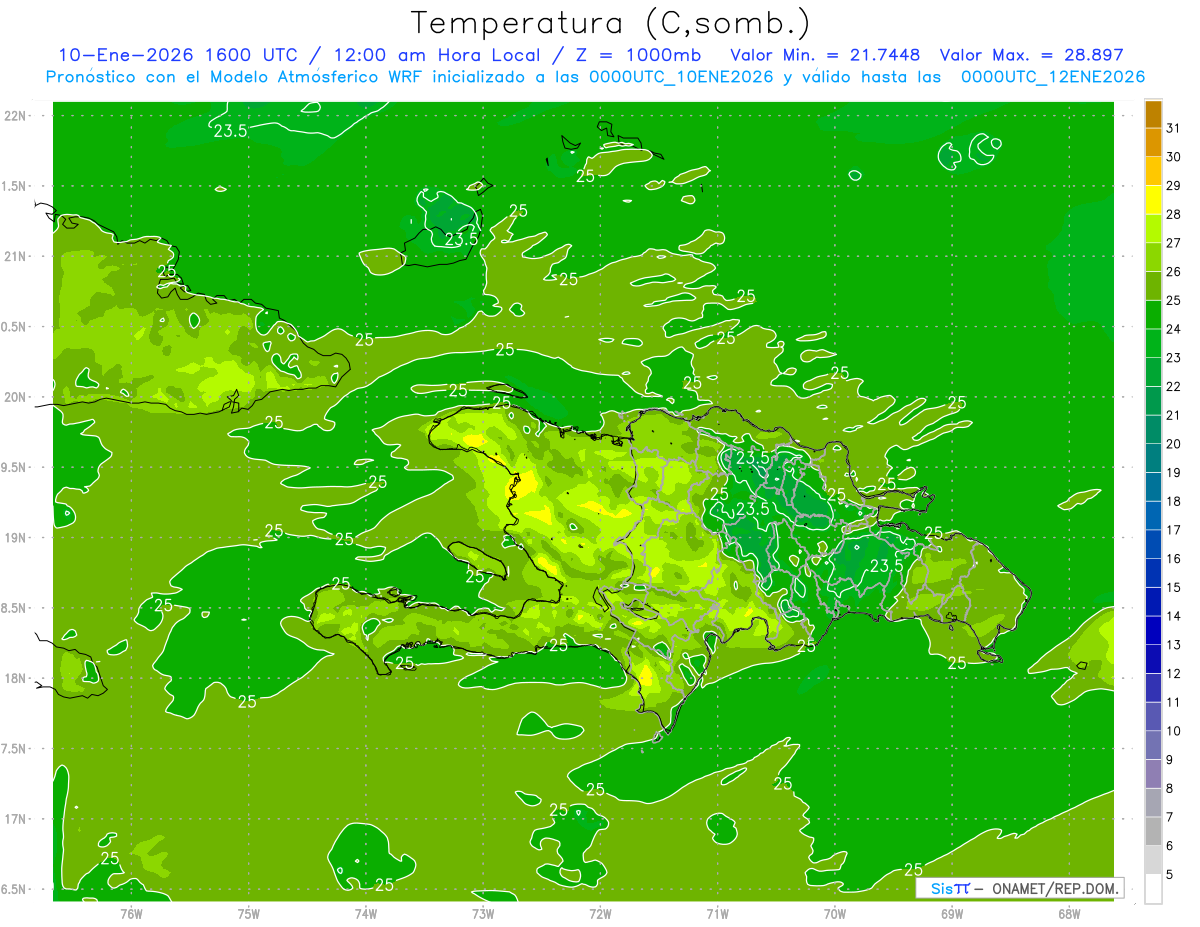Click the title "Temperatura (C,somb.)"
The height and width of the screenshot is (927, 1200).
[611, 22]
